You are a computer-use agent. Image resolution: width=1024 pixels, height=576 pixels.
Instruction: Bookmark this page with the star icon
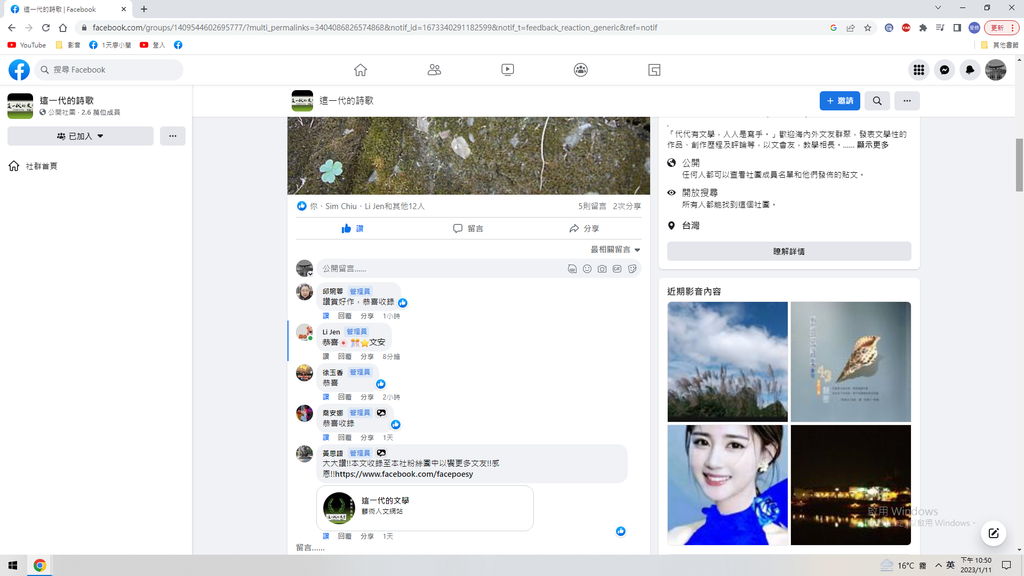click(x=867, y=28)
